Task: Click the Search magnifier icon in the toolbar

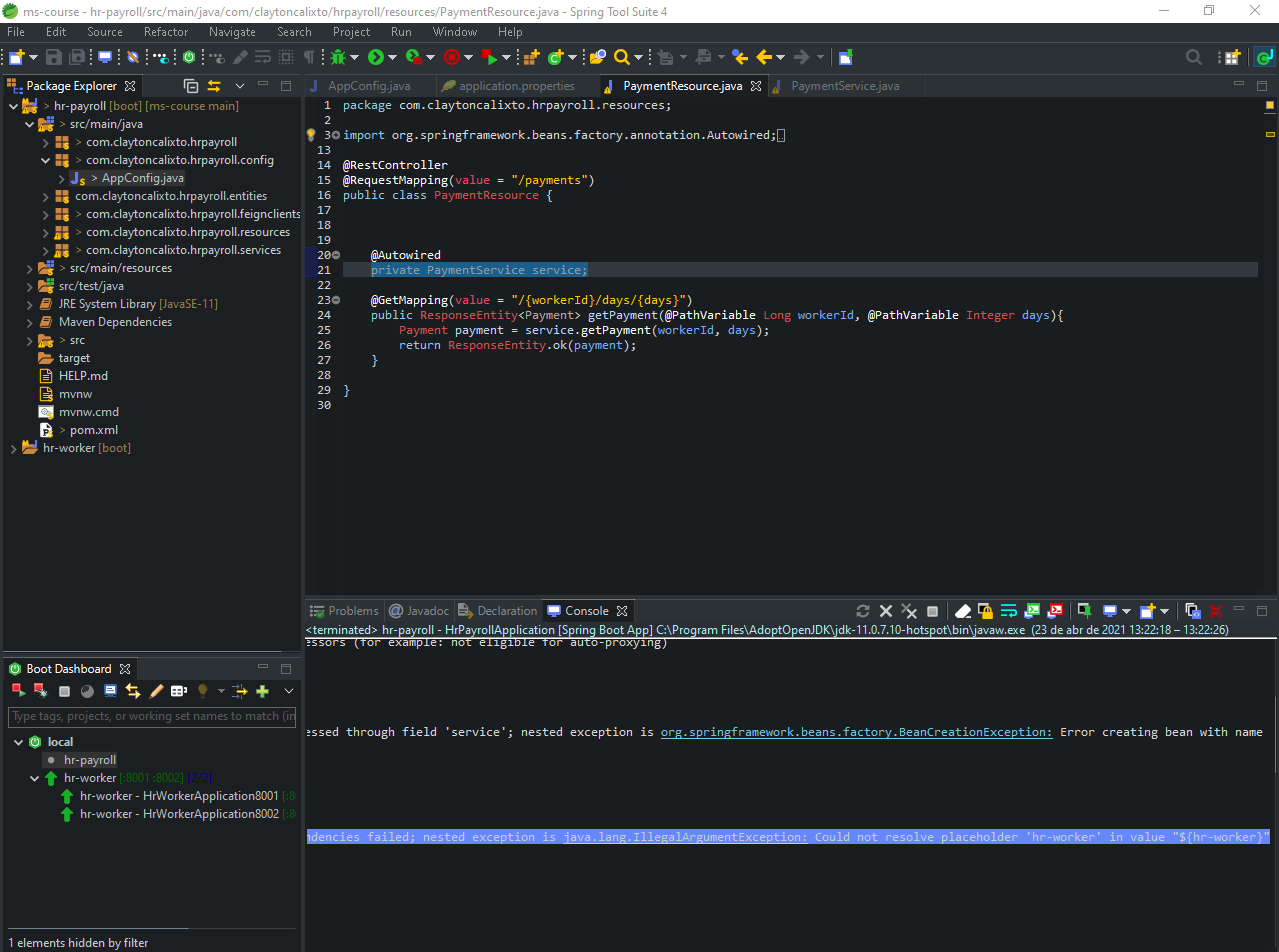Action: (621, 57)
